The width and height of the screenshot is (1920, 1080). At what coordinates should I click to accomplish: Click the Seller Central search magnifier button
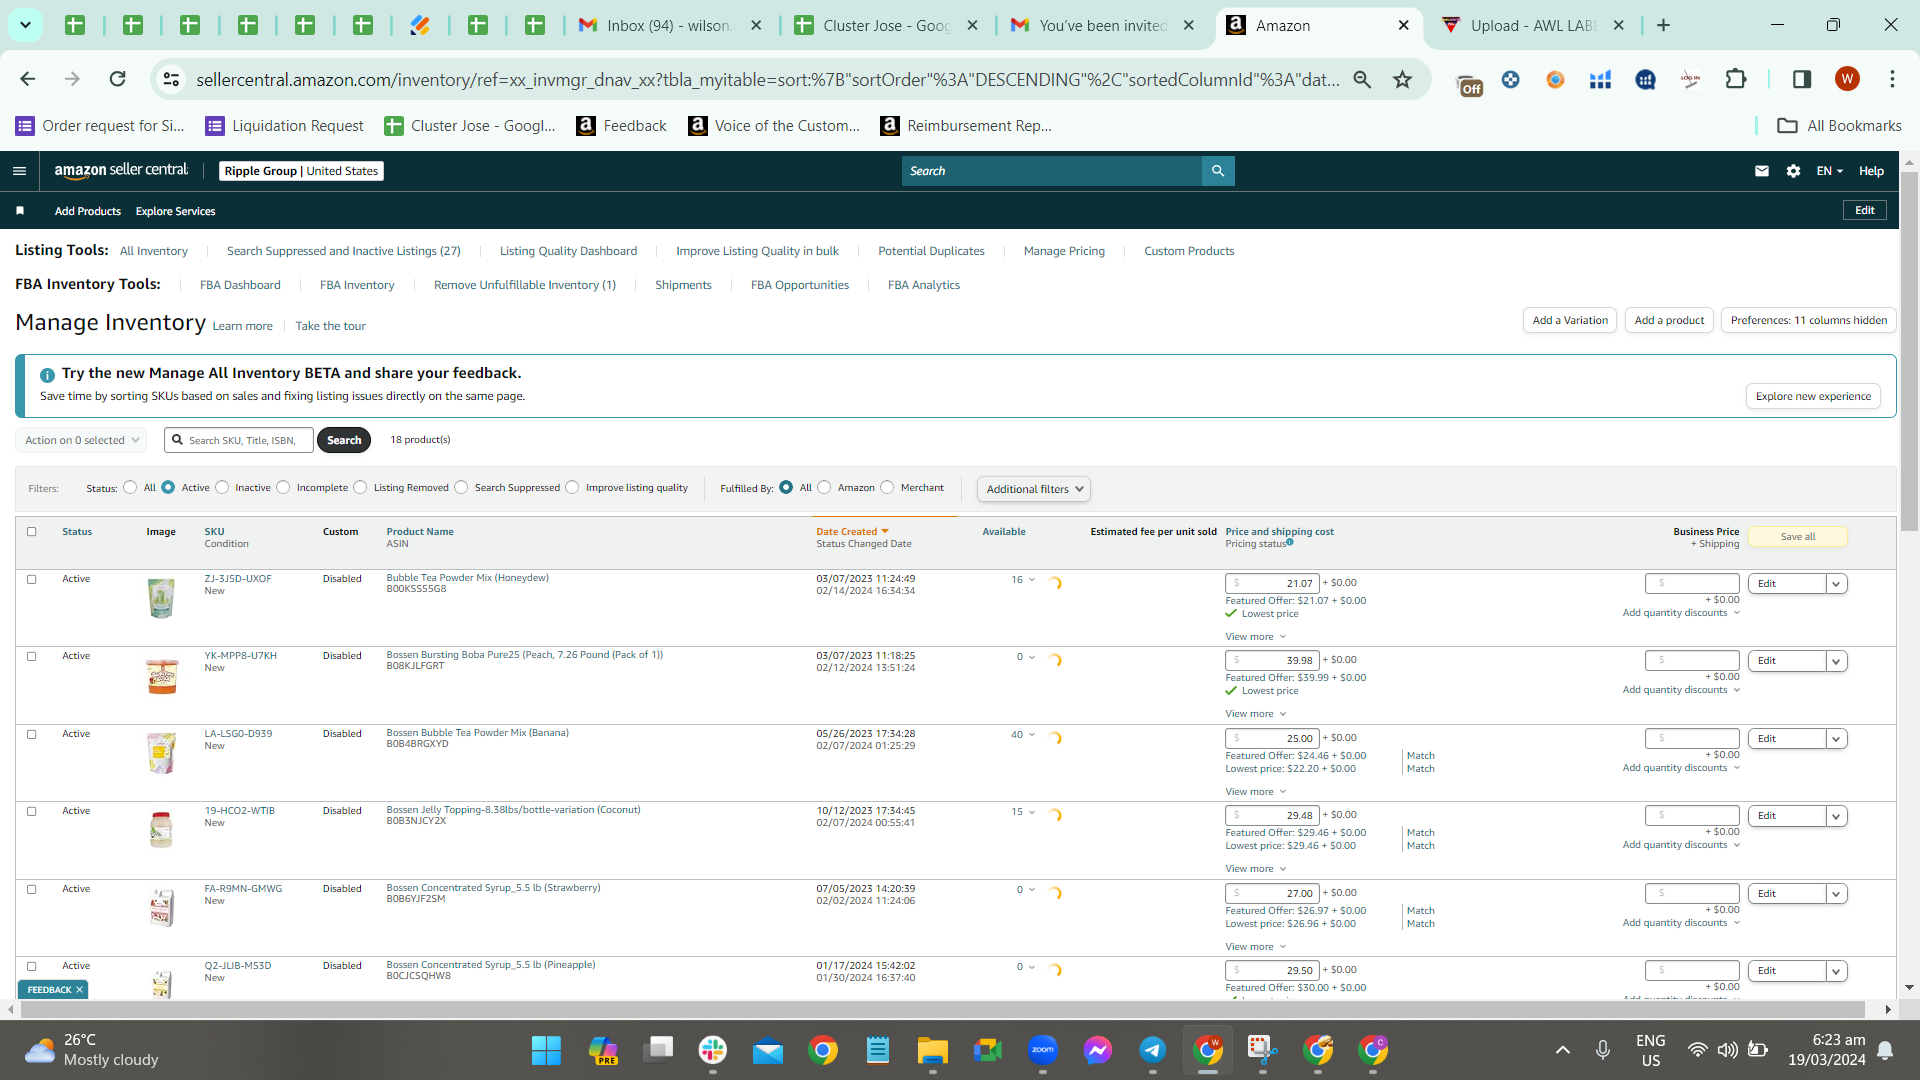[x=1218, y=171]
